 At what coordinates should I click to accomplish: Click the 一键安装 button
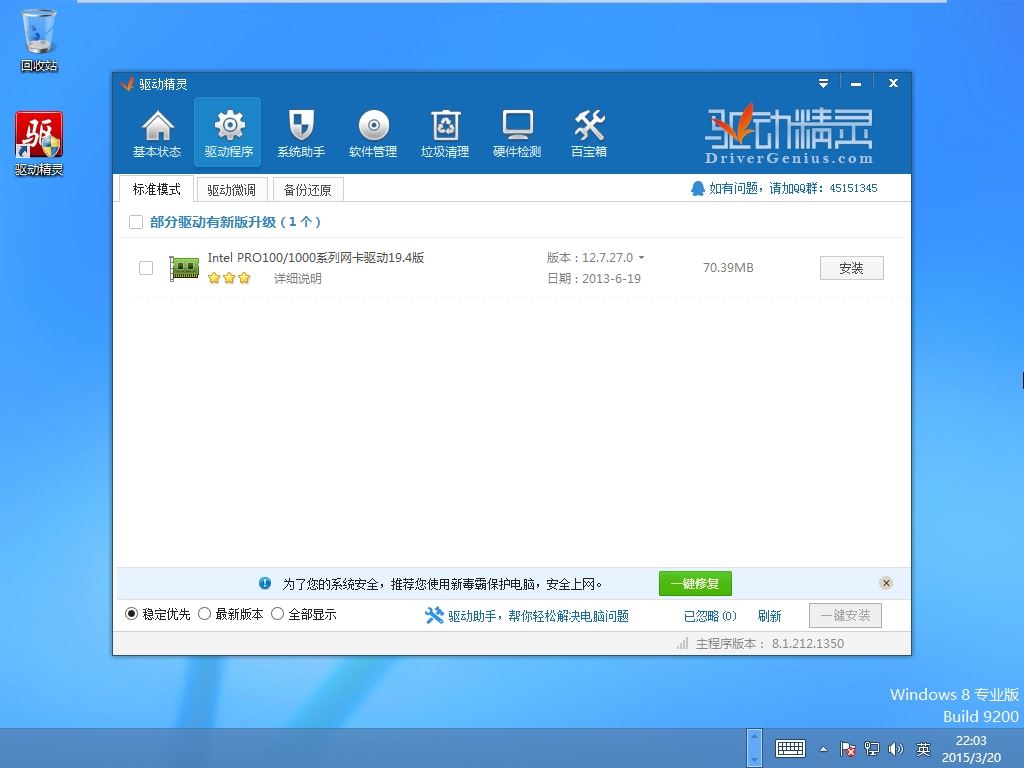845,615
